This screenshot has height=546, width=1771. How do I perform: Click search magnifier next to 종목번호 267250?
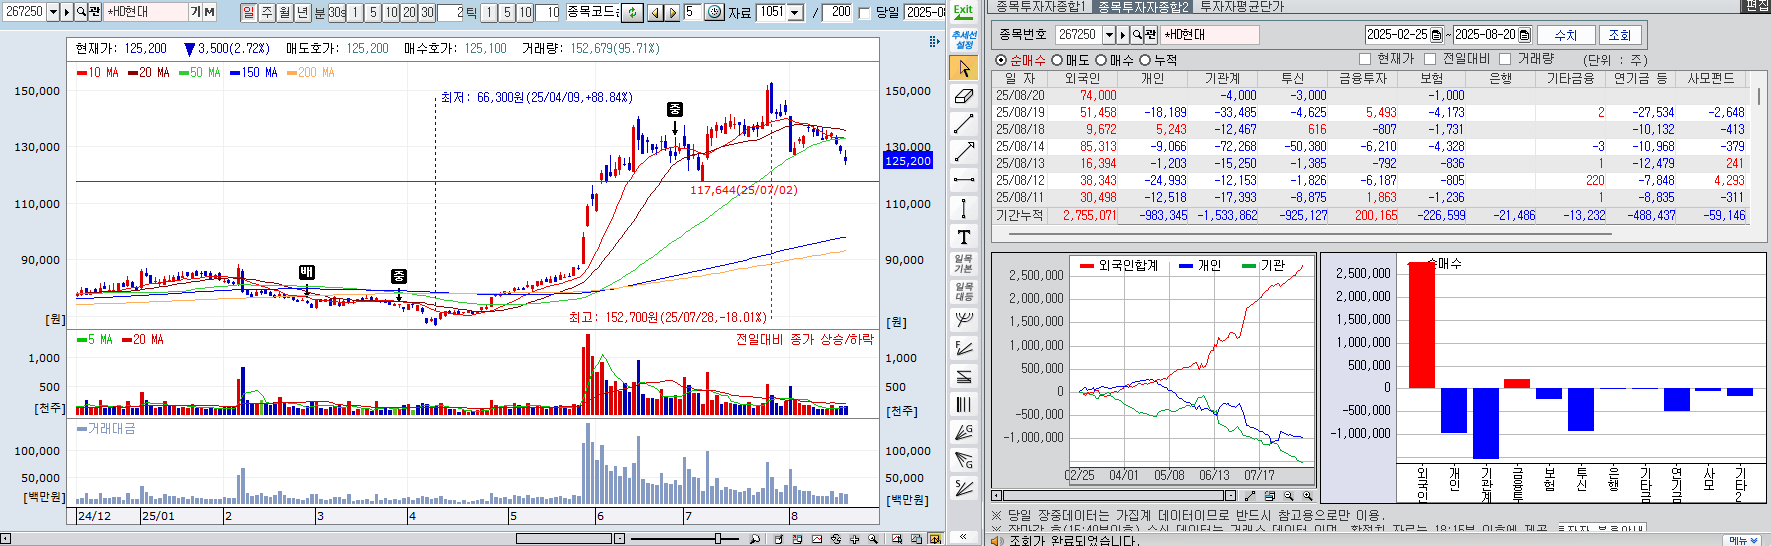tap(1137, 34)
